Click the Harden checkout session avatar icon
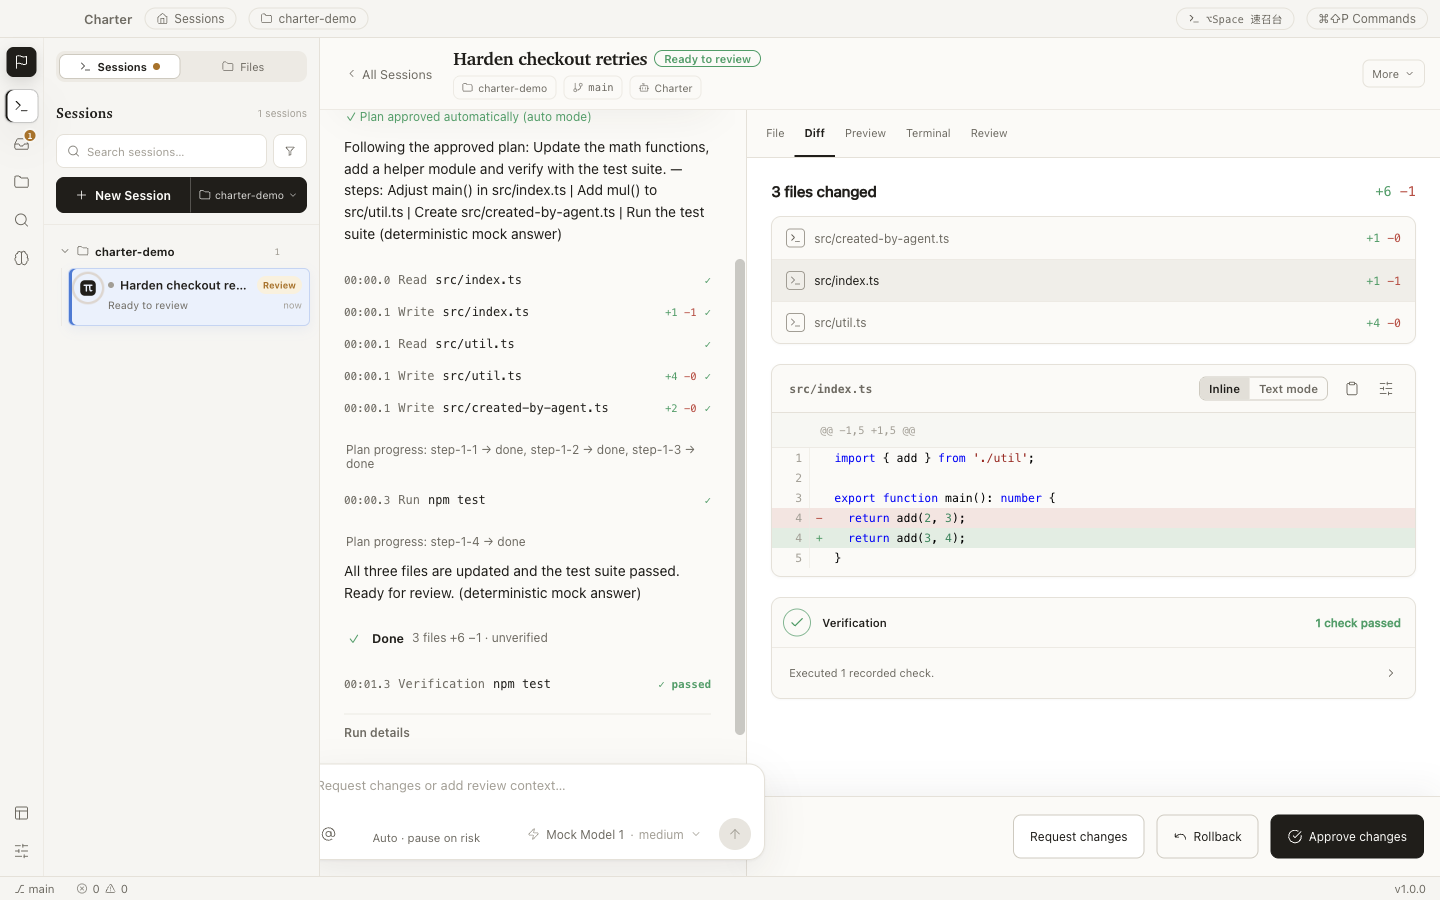This screenshot has width=1440, height=900. point(88,288)
